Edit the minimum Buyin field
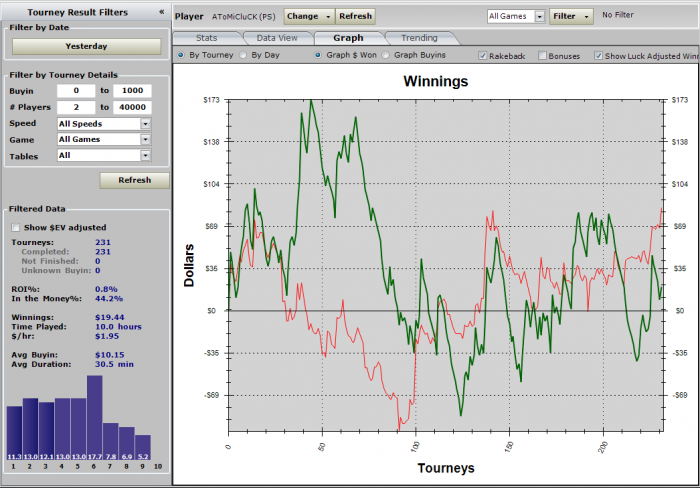The width and height of the screenshot is (700, 488). coord(76,91)
